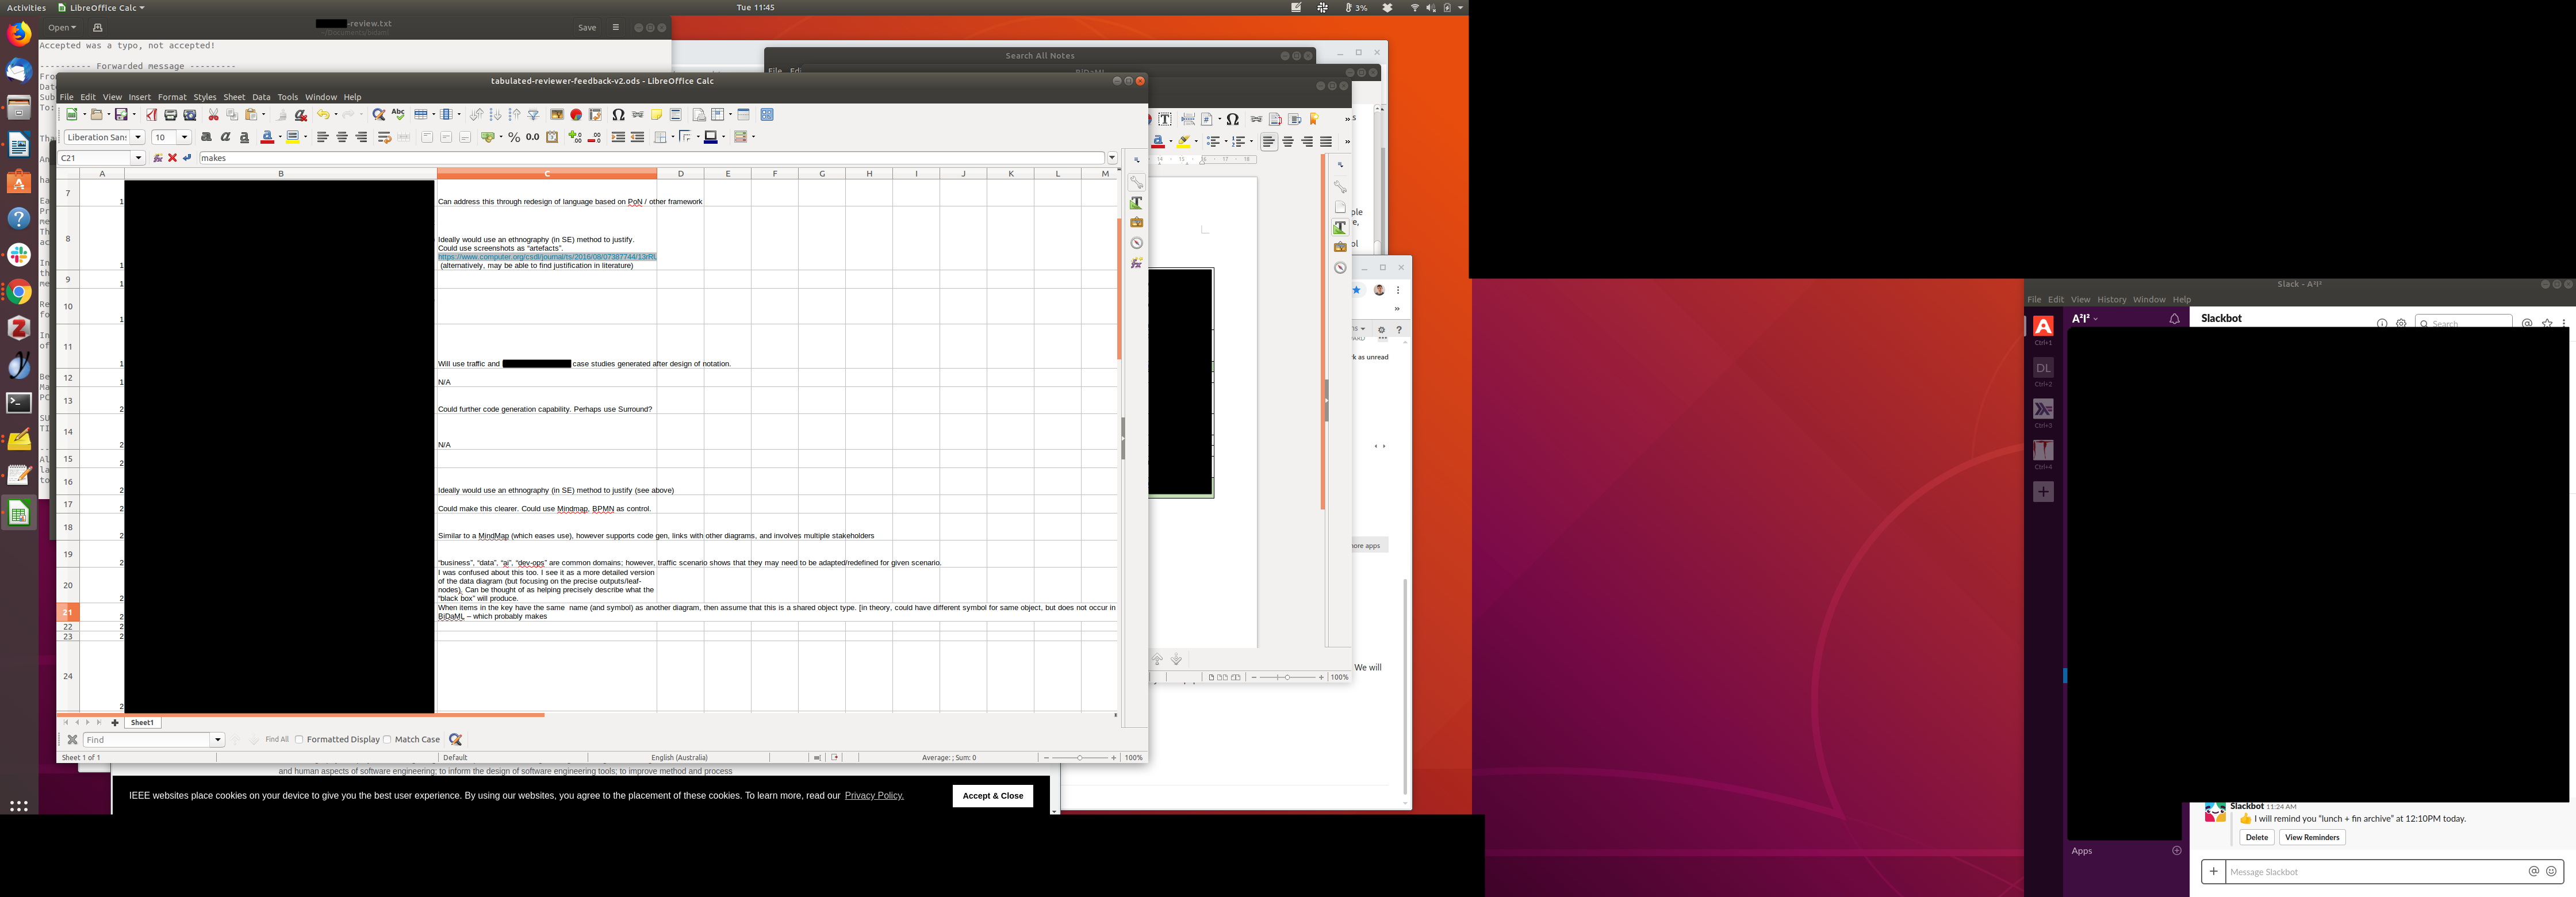The width and height of the screenshot is (2576, 897).
Task: Tick the Match Case checkbox
Action: 387,740
